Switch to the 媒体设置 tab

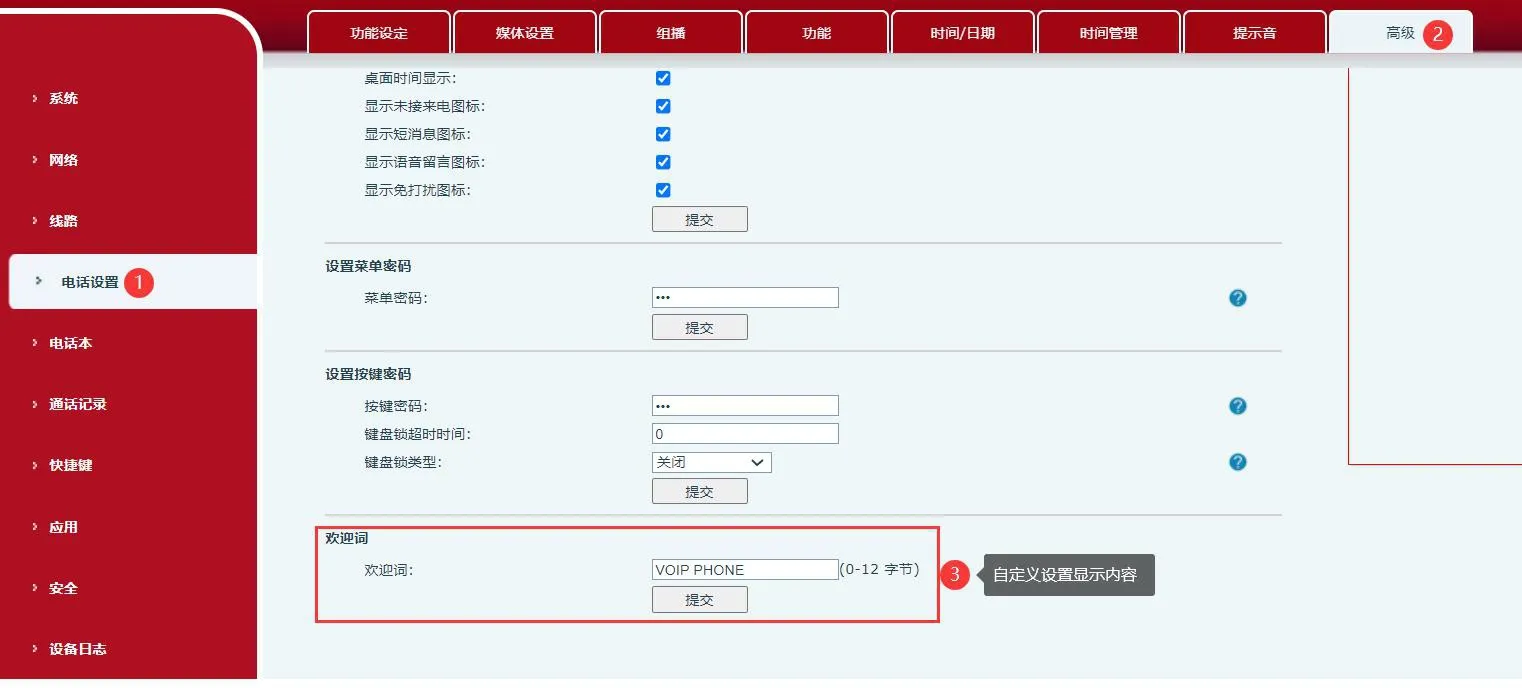coord(525,32)
